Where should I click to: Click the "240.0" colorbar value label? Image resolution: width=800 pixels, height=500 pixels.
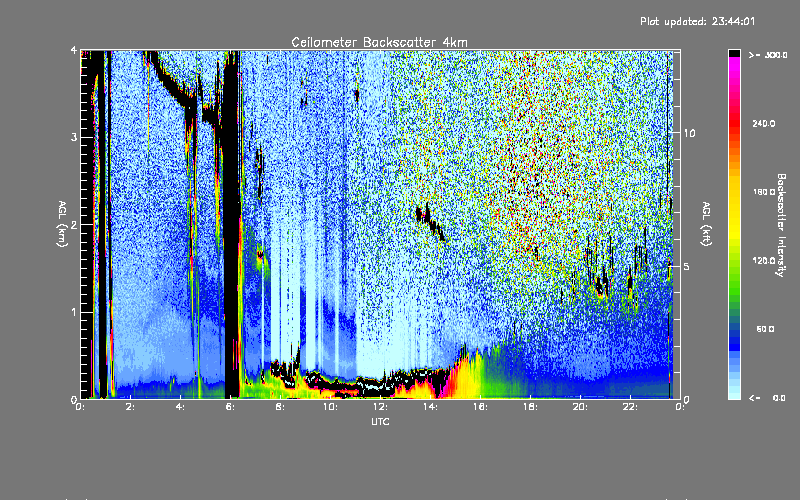pyautogui.click(x=764, y=123)
